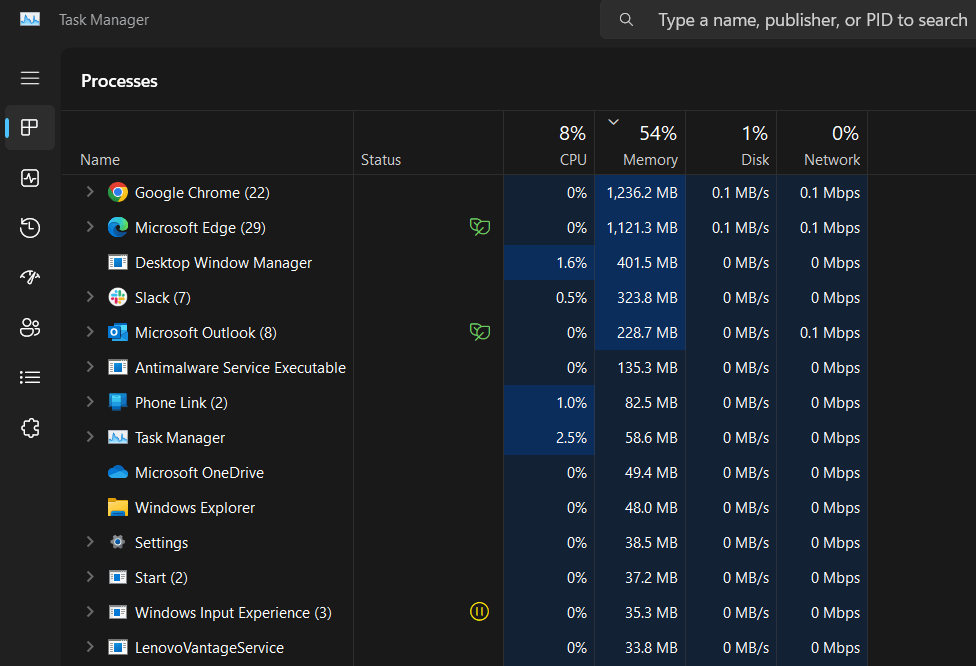This screenshot has width=976, height=666.
Task: Click the Processes page heading
Action: (119, 81)
